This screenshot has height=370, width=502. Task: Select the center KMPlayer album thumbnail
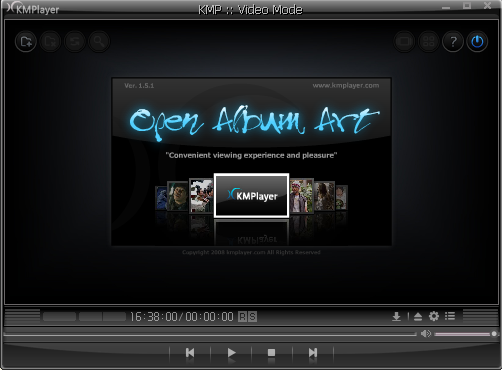coord(251,195)
